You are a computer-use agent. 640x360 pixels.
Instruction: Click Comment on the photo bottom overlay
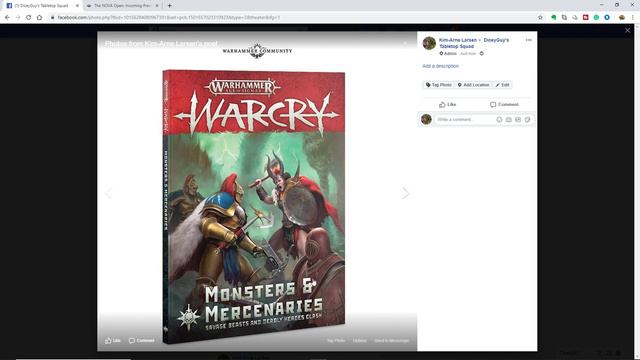(x=142, y=340)
